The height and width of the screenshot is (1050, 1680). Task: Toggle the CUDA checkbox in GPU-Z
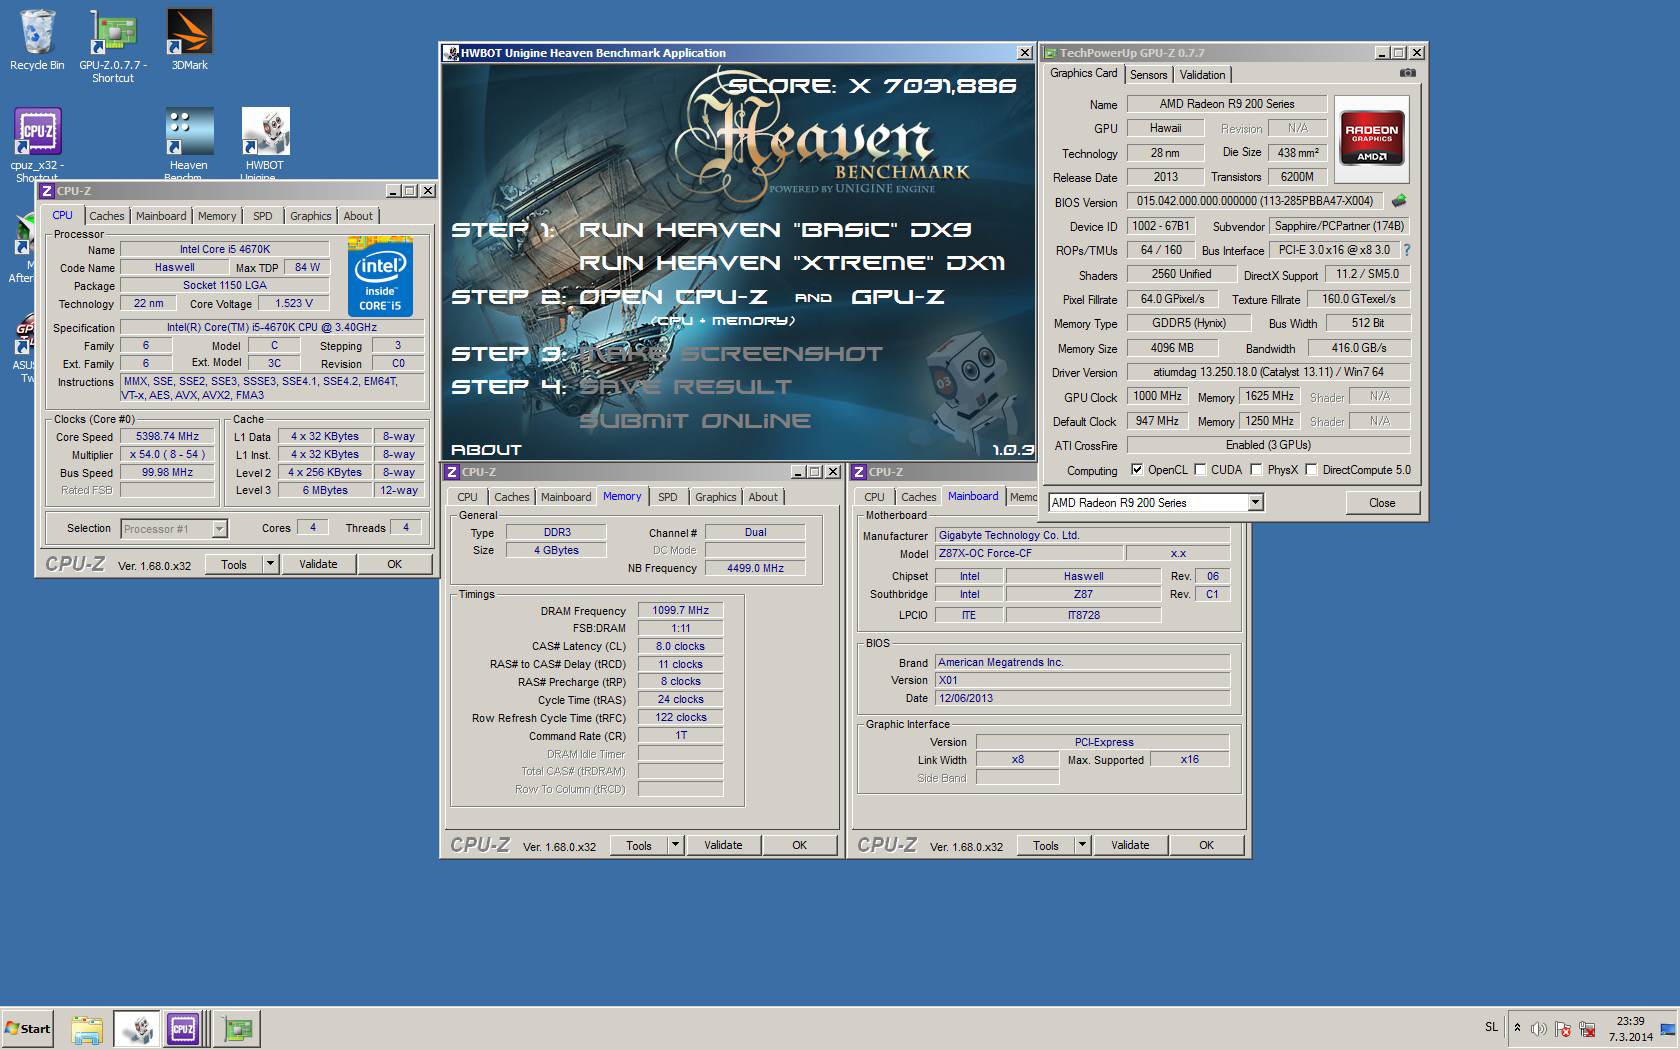pos(1200,470)
